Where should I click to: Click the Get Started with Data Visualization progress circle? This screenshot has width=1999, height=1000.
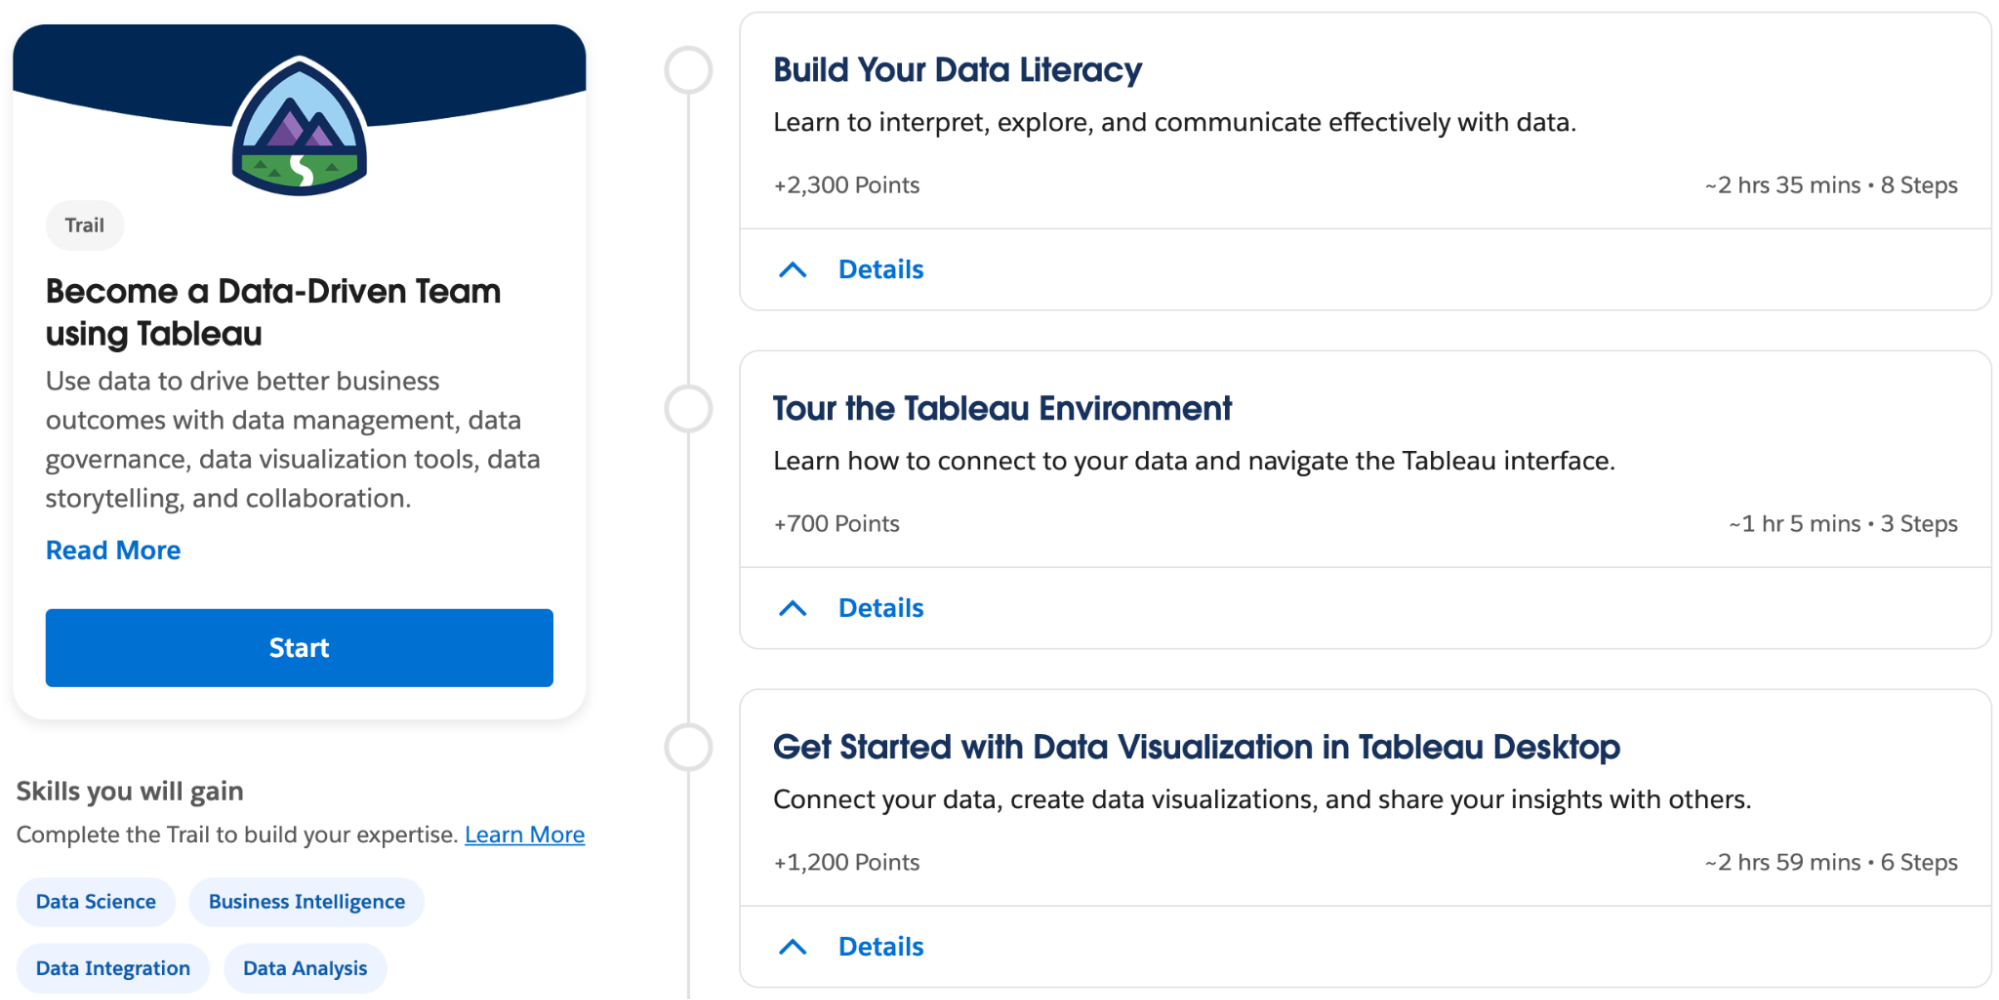point(688,748)
